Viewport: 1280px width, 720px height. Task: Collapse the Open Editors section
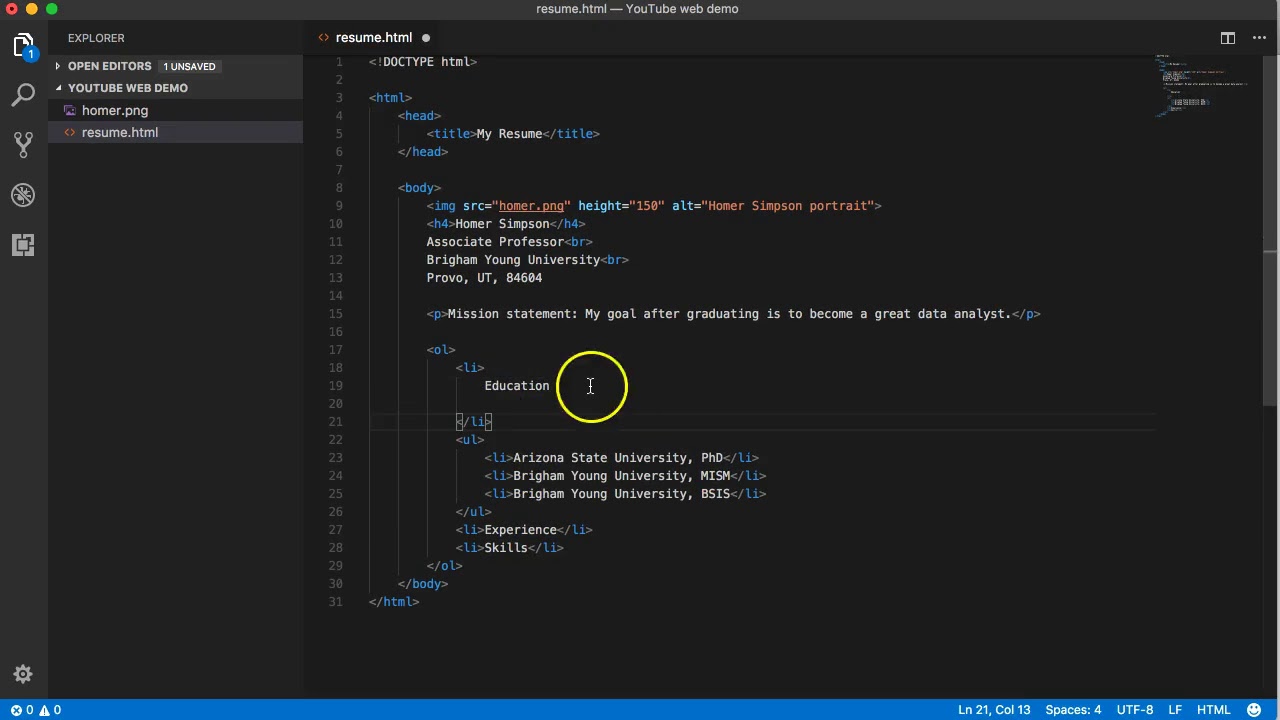[109, 66]
